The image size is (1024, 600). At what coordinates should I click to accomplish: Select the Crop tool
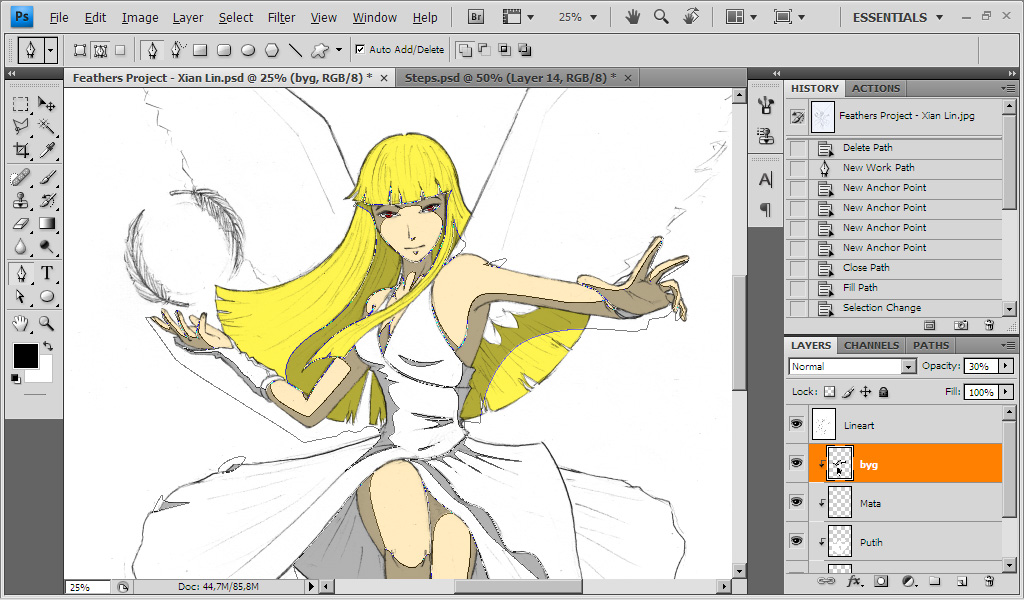21,150
